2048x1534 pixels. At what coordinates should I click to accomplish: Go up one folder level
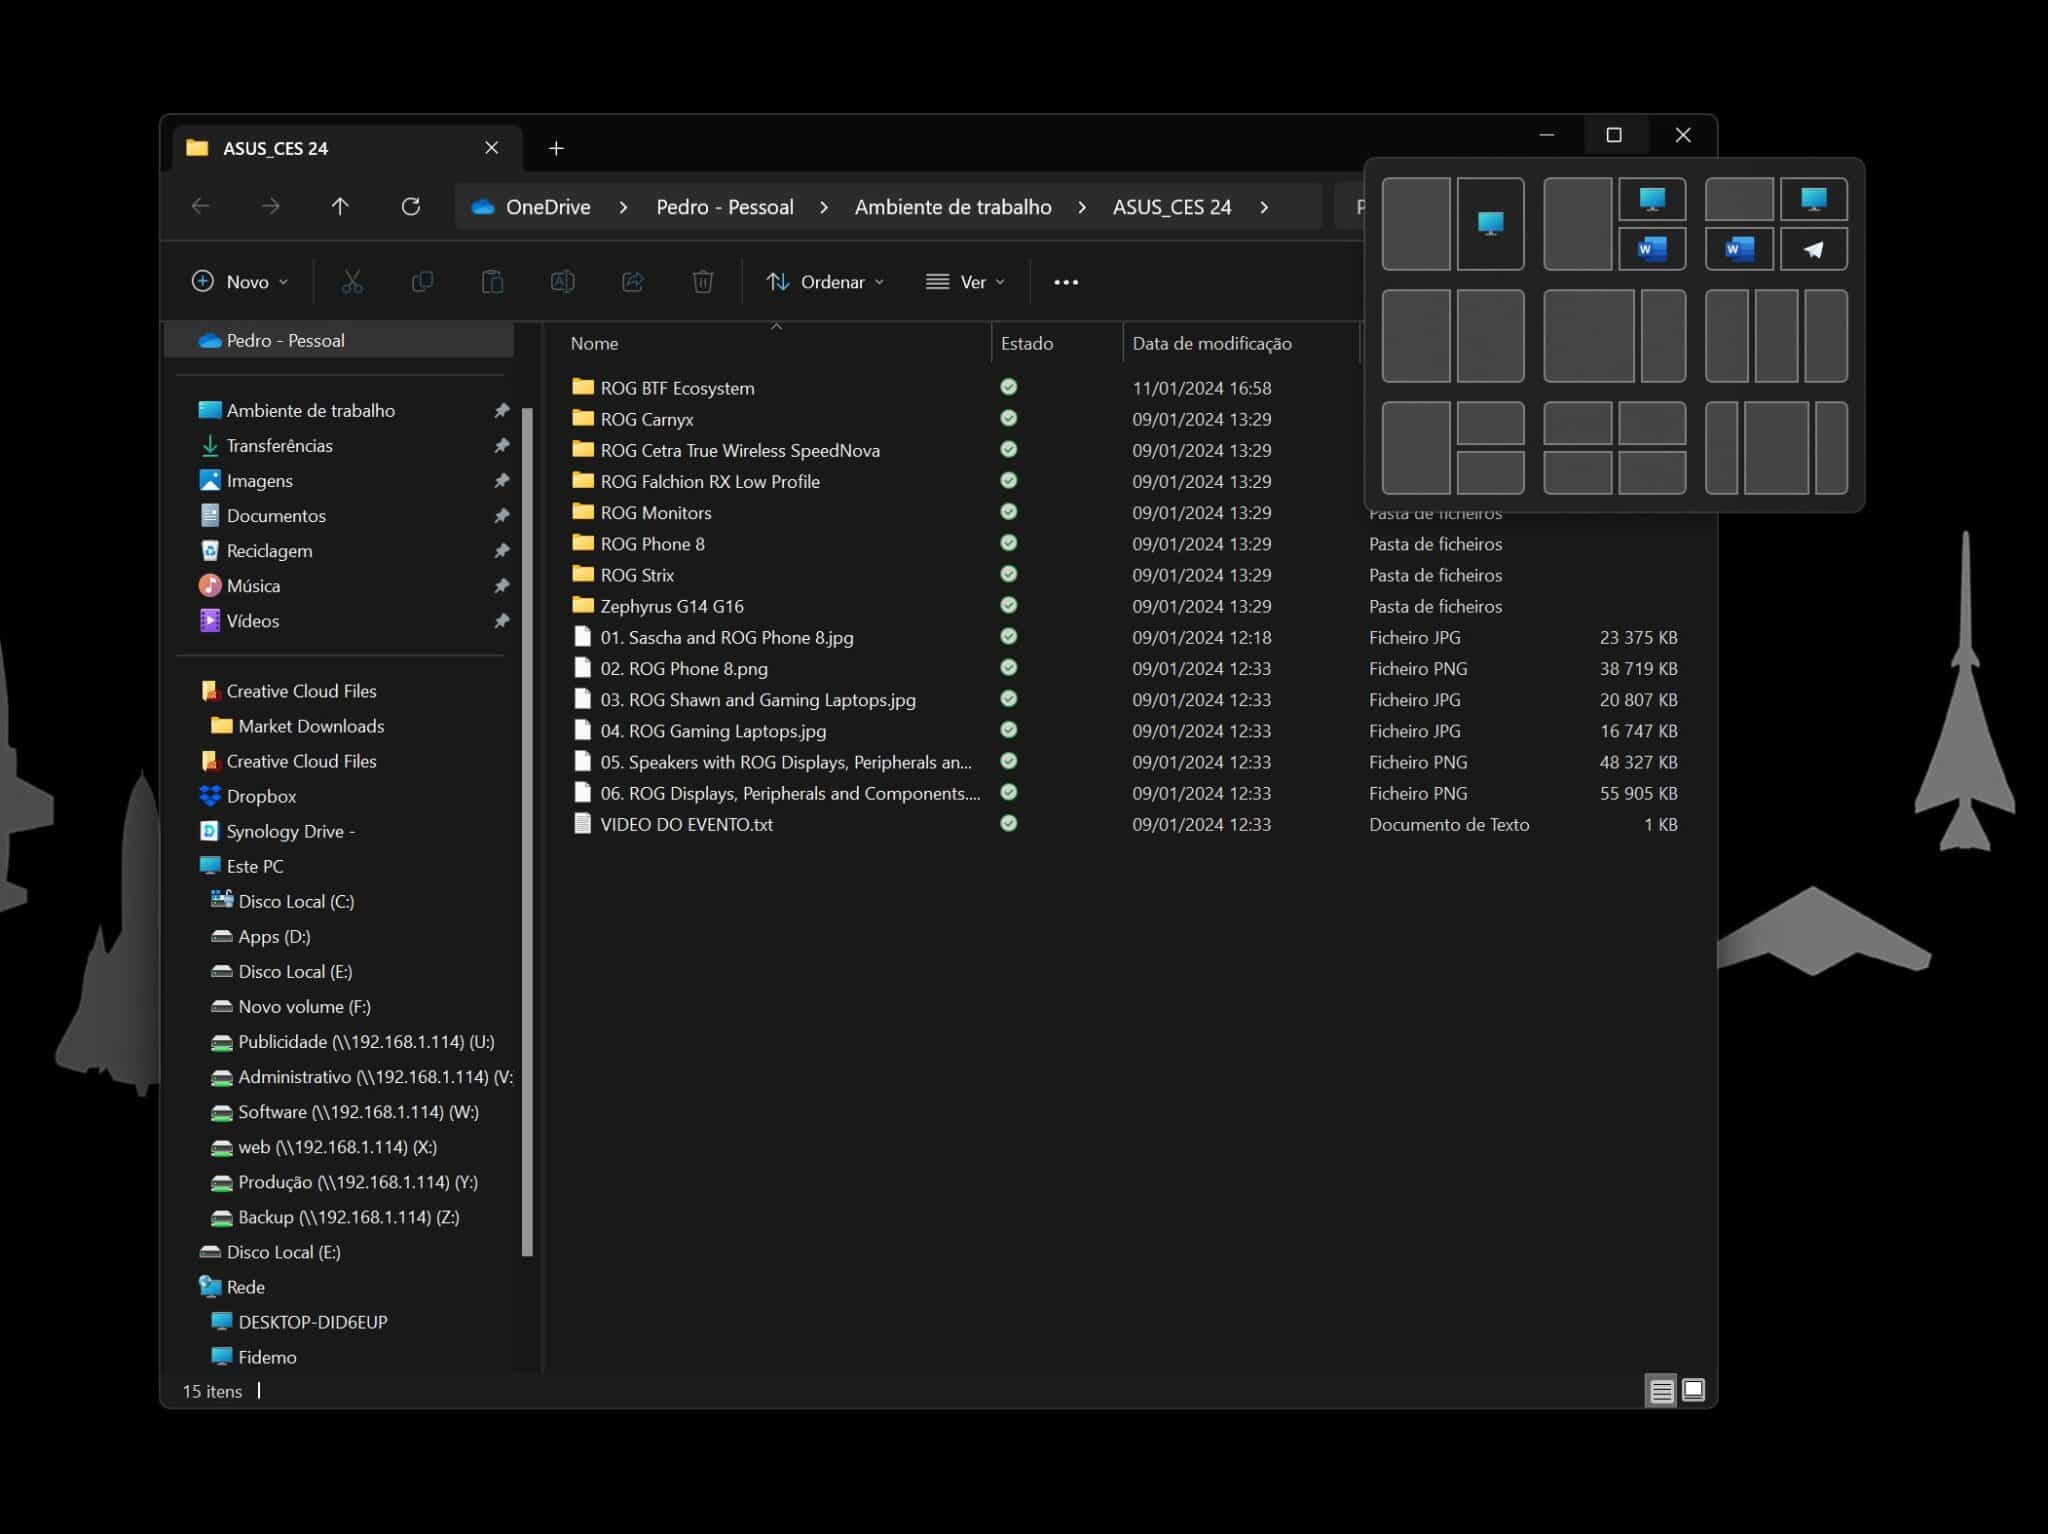[x=340, y=207]
